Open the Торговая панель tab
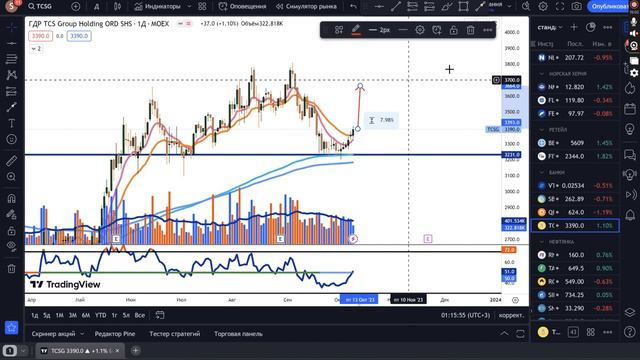 tap(238, 334)
